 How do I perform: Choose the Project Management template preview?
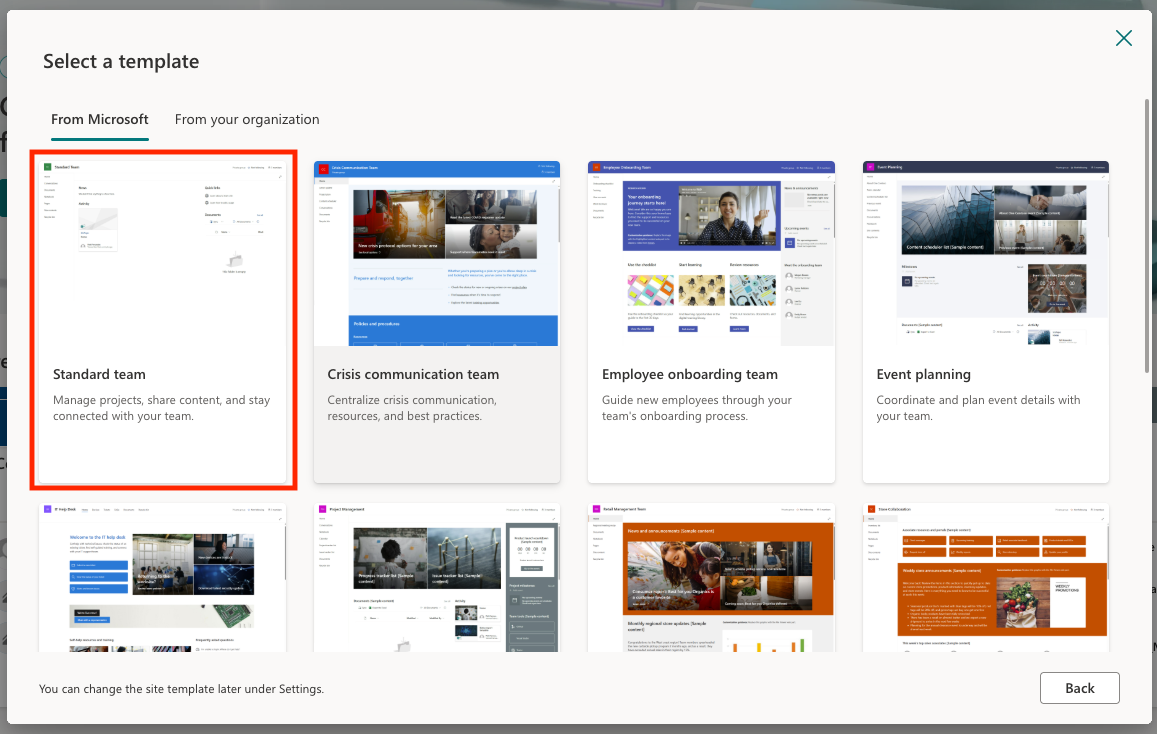click(x=437, y=577)
